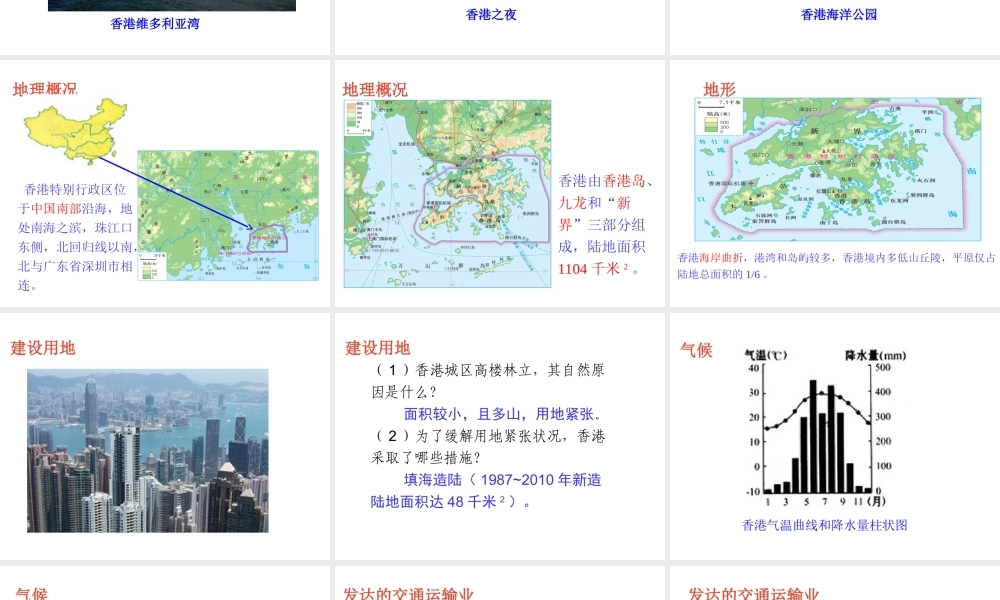Viewport: 1000px width, 600px height.
Task: Click the red heading 建设用地 above the skyline photo
Action: [x=43, y=348]
